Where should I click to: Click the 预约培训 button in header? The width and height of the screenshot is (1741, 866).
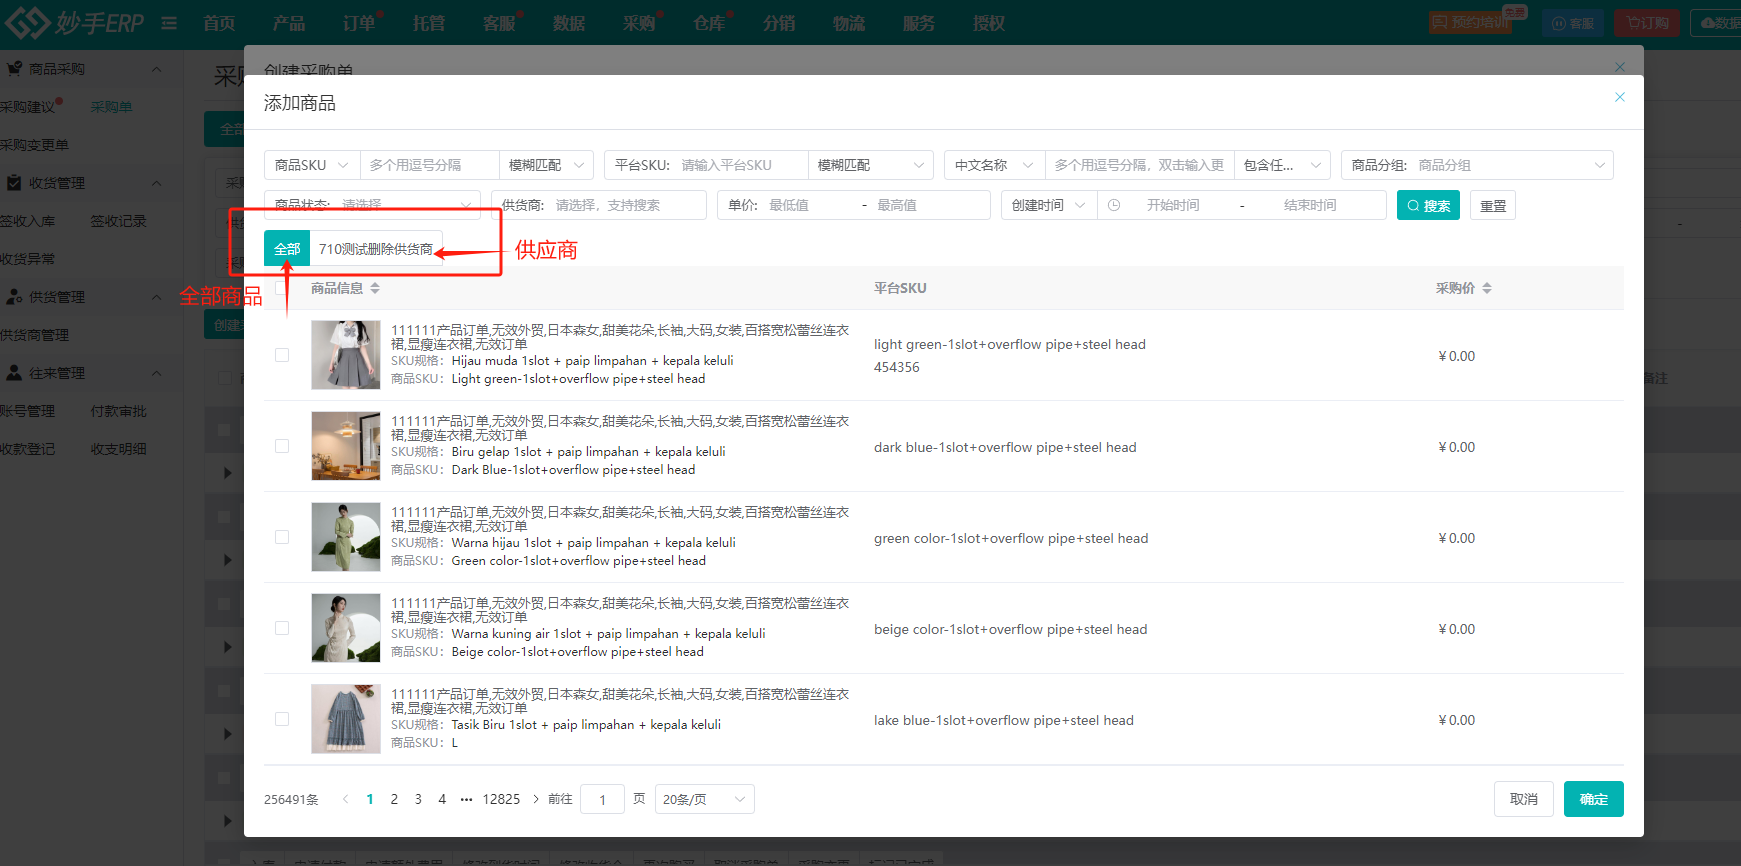coord(1470,23)
